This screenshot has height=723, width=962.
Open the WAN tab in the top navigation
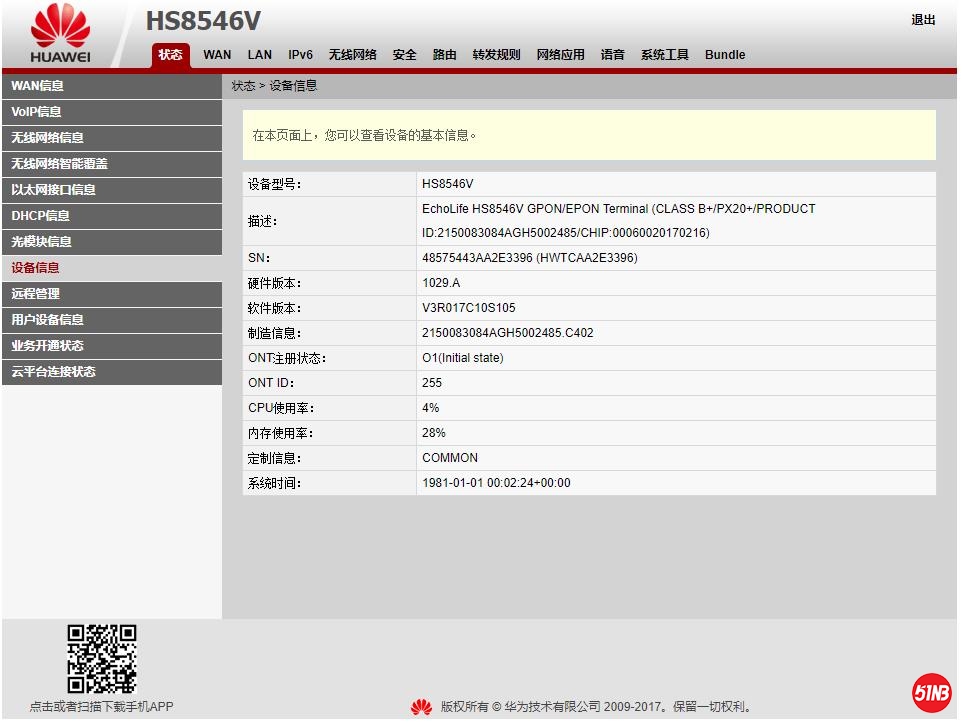[x=217, y=55]
